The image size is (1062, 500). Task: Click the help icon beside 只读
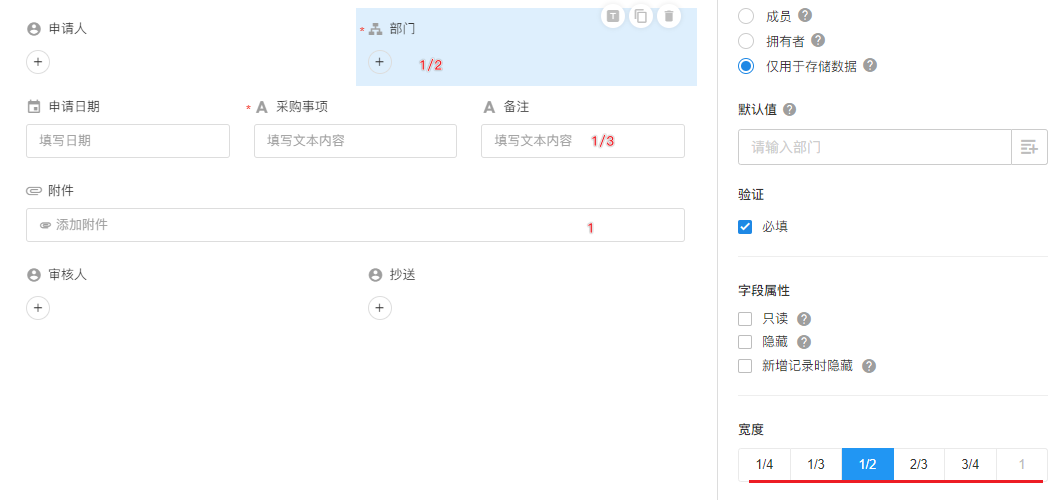coord(804,318)
